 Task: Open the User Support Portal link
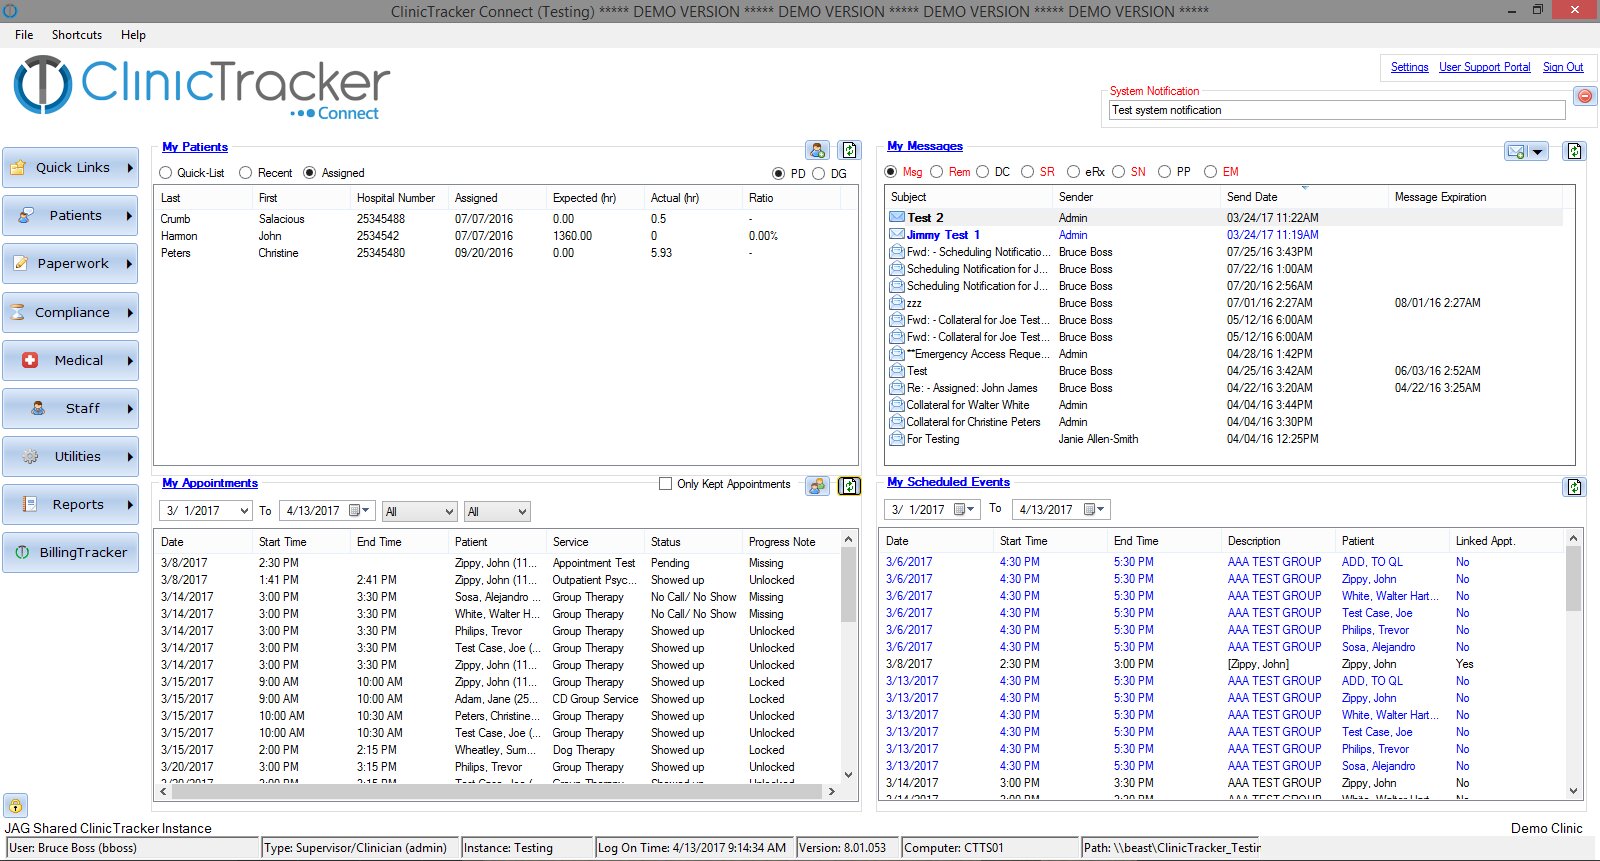(1484, 67)
